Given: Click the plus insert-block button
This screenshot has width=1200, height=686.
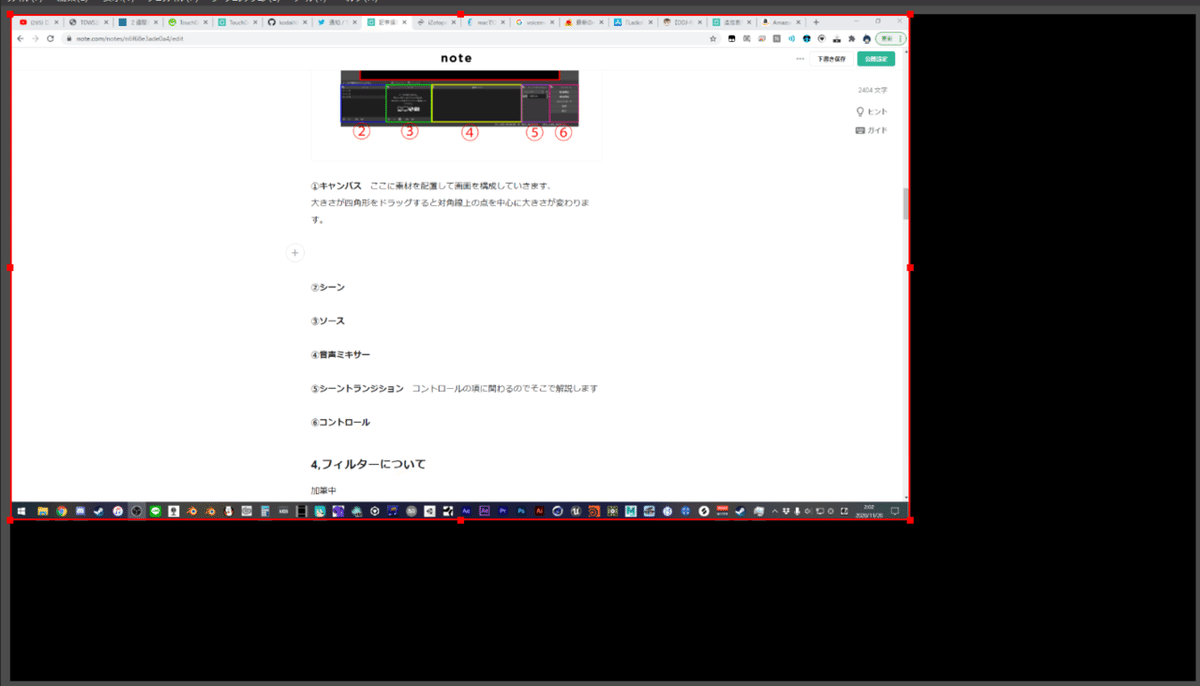Looking at the screenshot, I should [x=295, y=253].
